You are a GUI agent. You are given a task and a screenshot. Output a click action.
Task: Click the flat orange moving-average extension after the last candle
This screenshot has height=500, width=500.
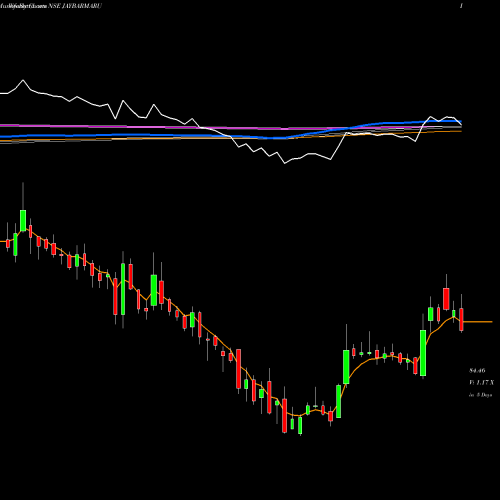click(478, 322)
